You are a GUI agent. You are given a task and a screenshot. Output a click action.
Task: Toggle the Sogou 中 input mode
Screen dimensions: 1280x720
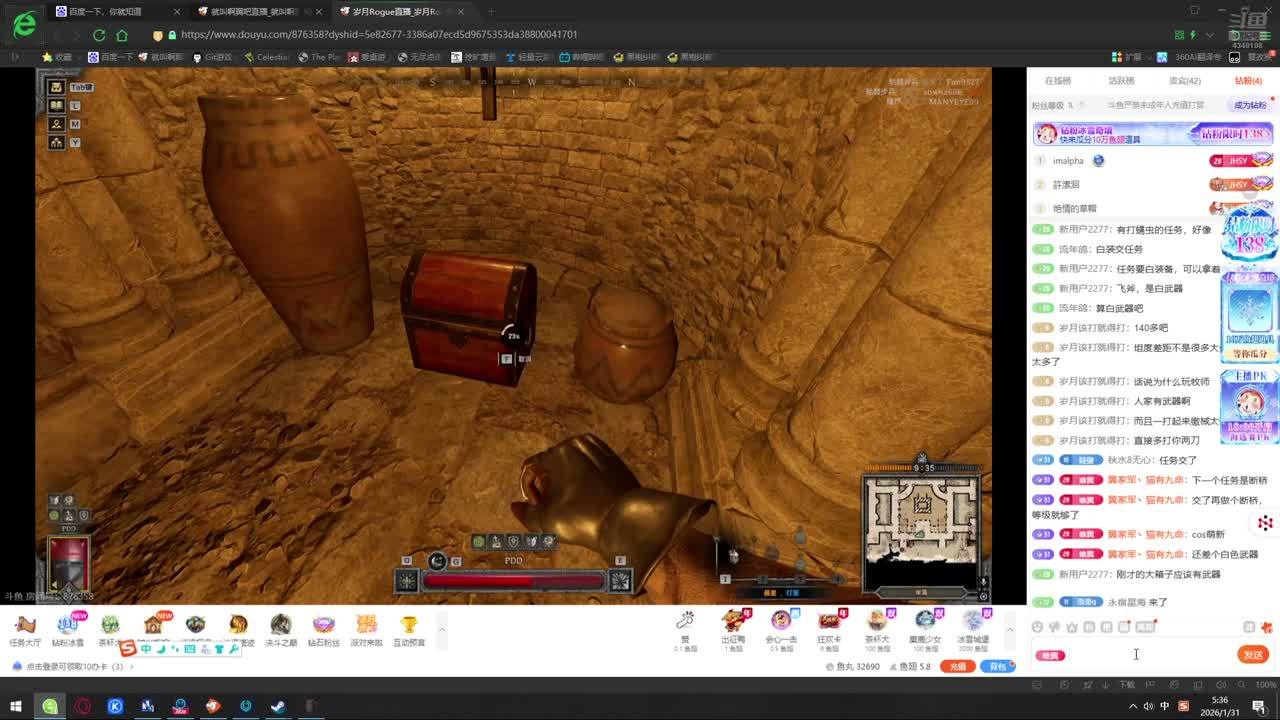146,650
